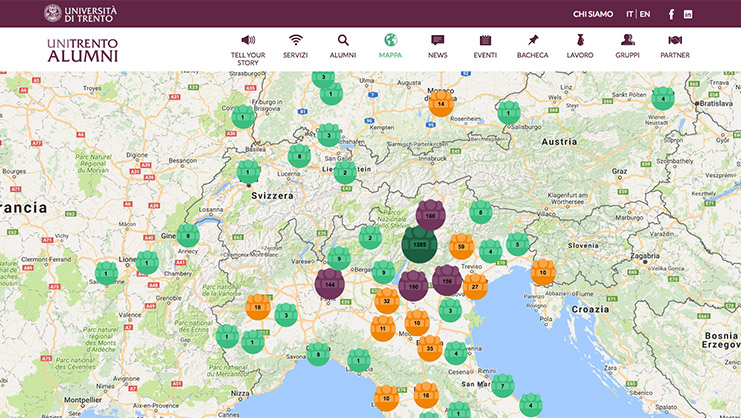741x418 pixels.
Task: Go to the BACHECA menu item
Action: tap(533, 55)
